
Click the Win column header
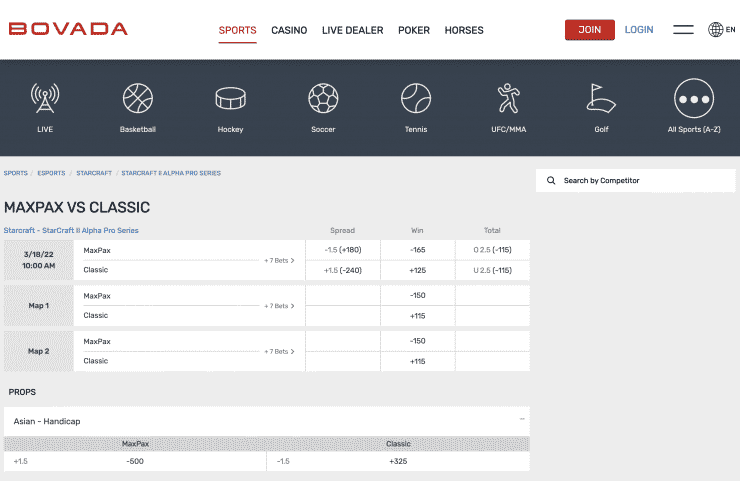417,230
